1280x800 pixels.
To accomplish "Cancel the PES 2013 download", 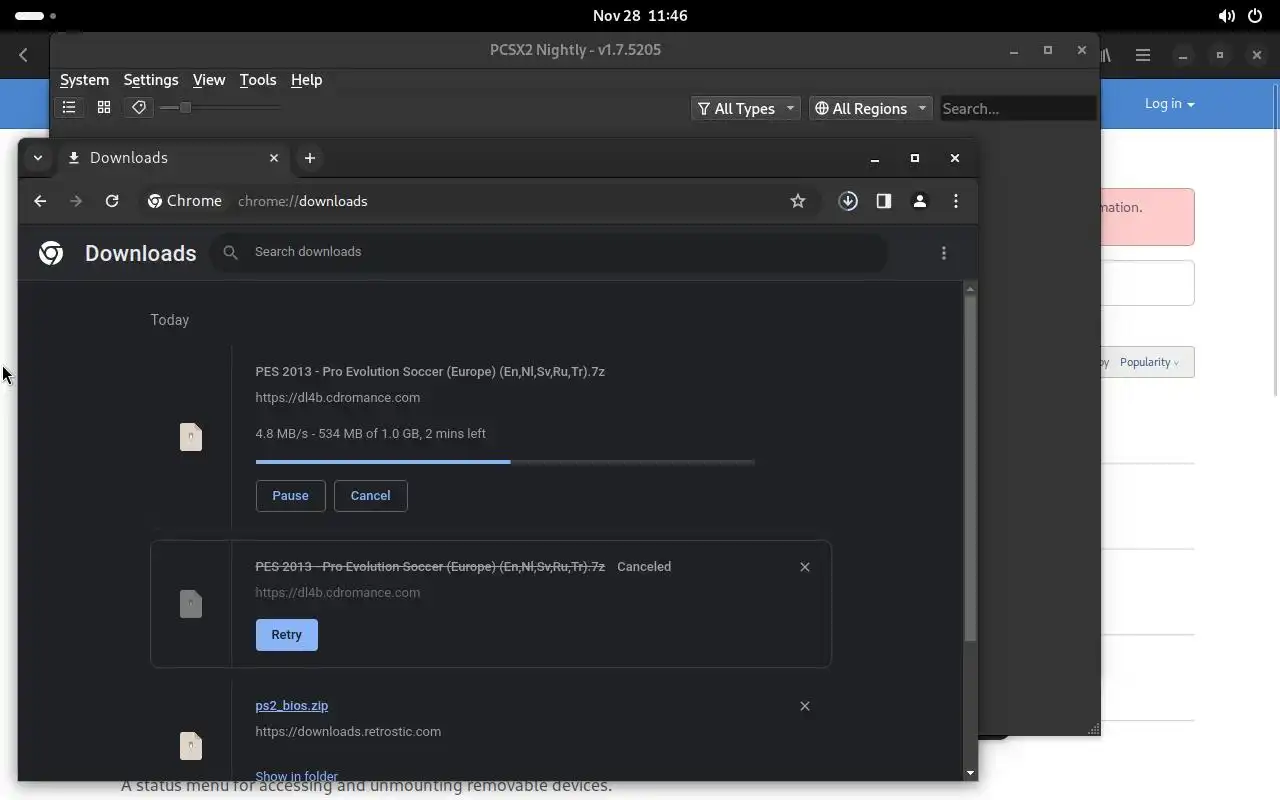I will click(x=370, y=496).
